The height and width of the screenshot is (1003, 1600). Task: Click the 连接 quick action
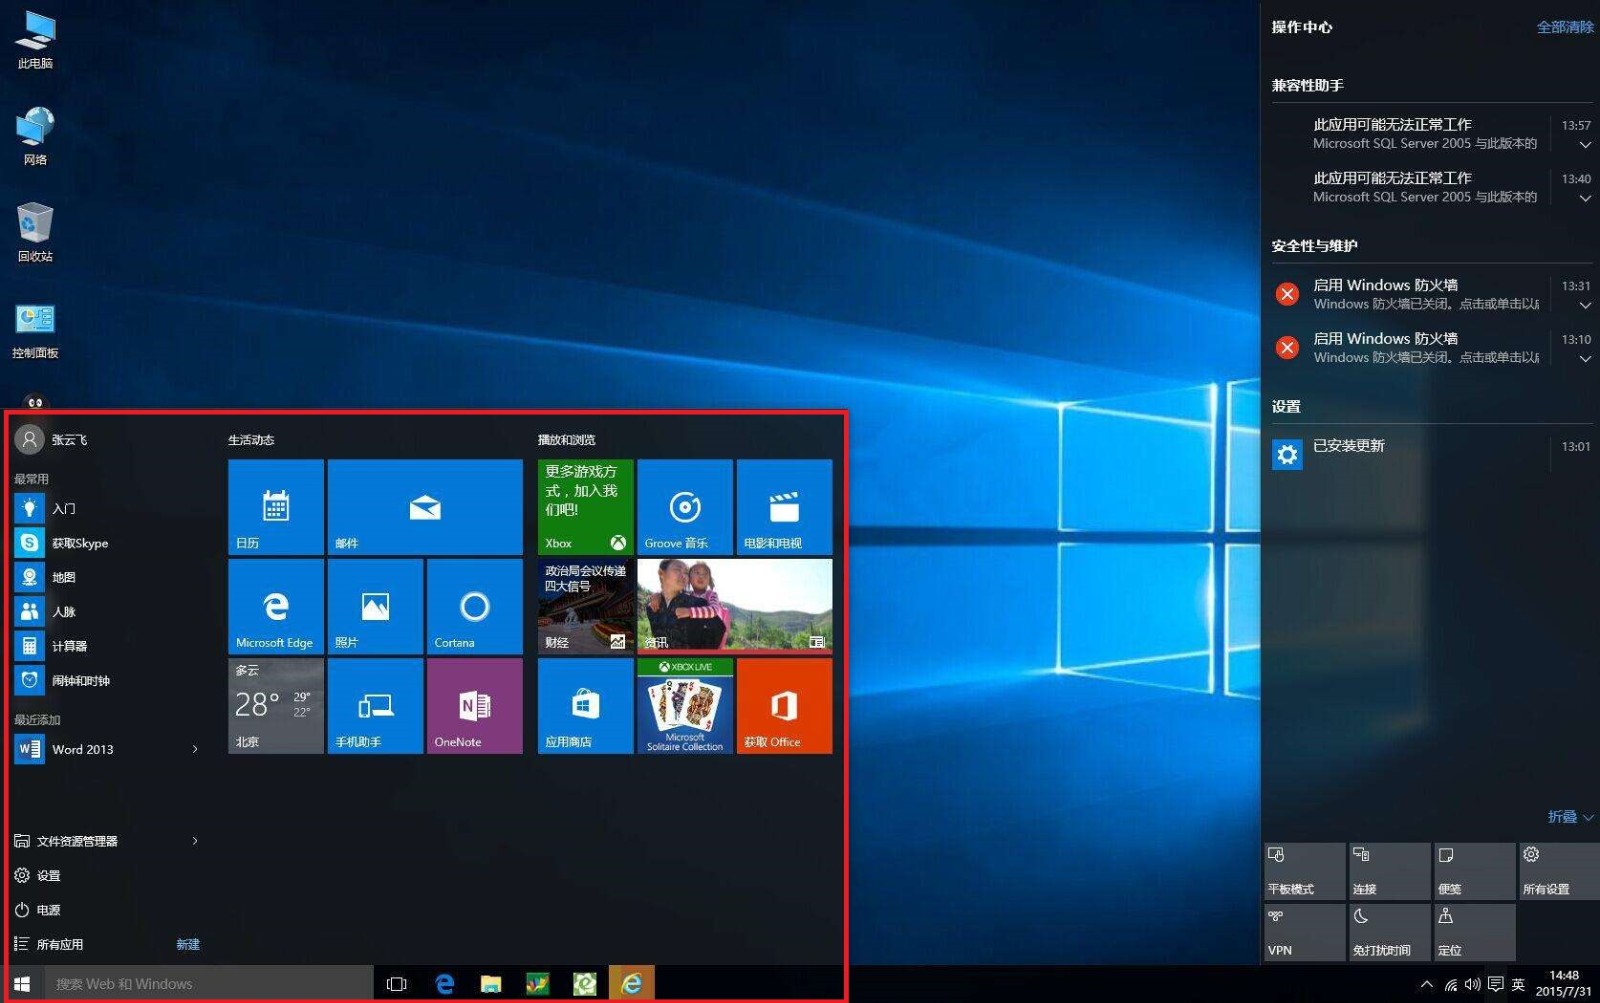(x=1389, y=871)
